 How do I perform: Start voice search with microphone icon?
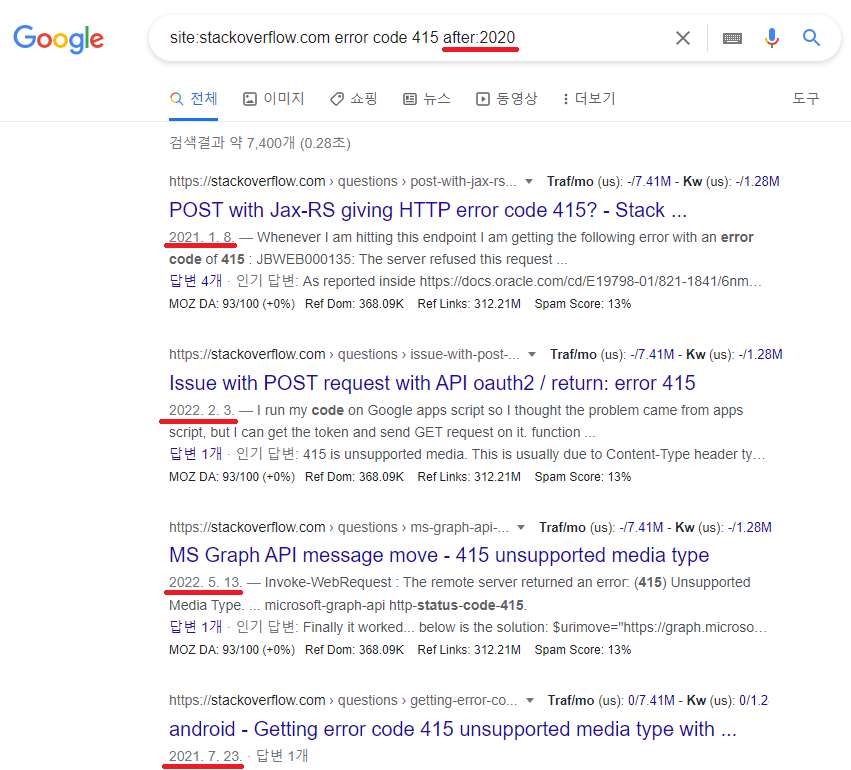pos(772,38)
